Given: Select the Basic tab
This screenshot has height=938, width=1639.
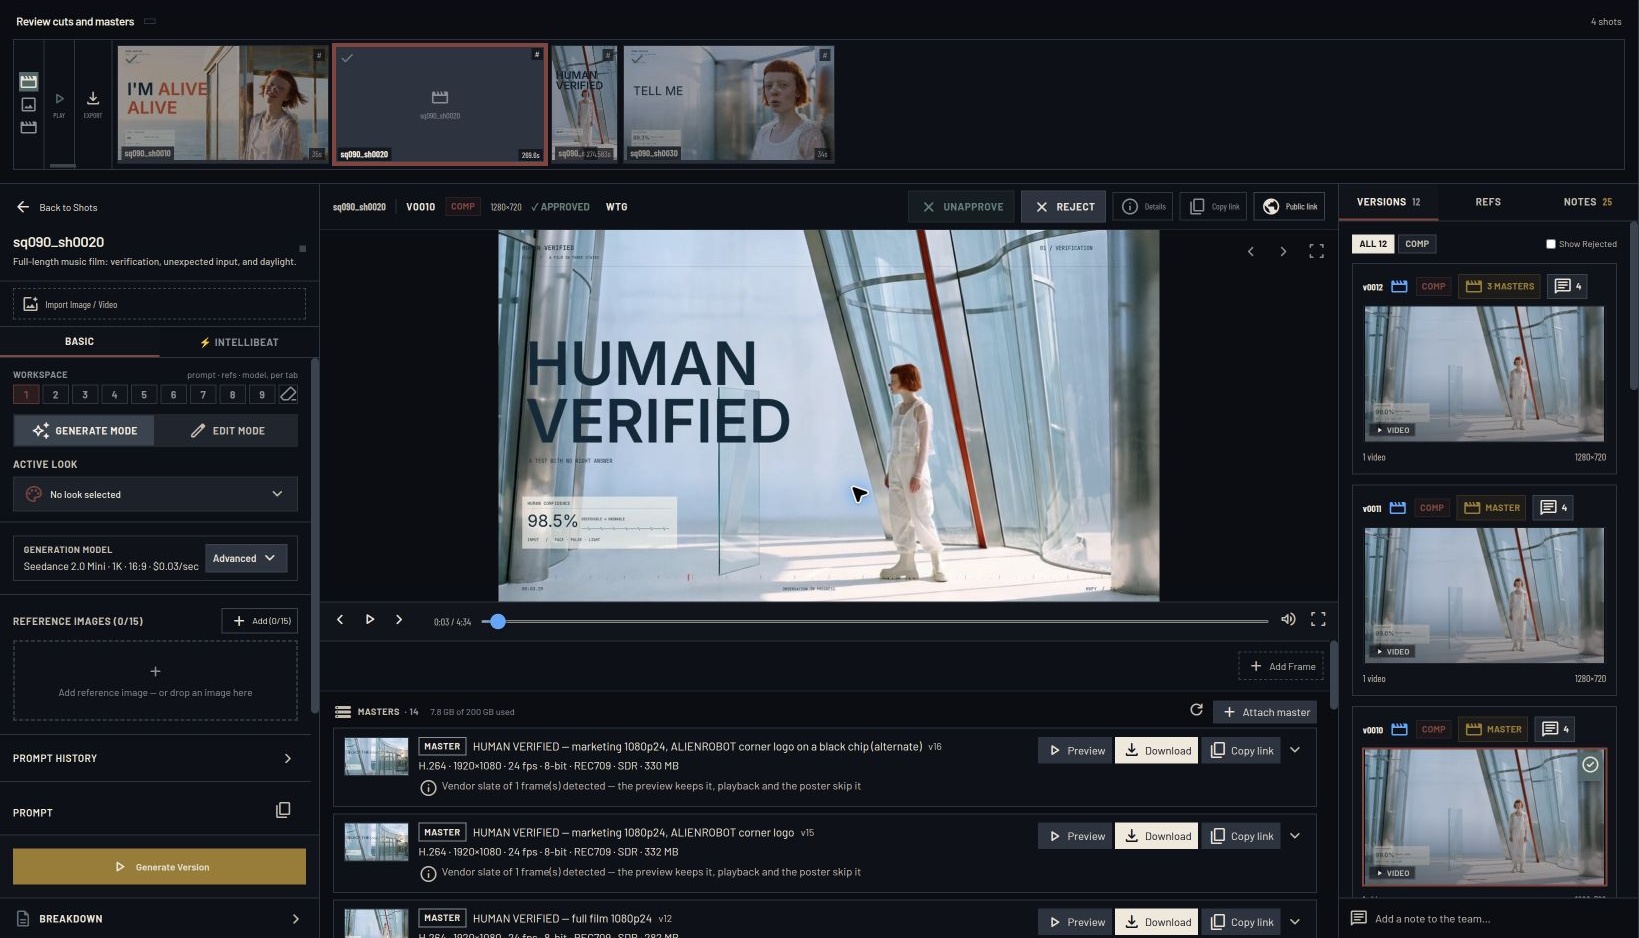Looking at the screenshot, I should pos(79,342).
